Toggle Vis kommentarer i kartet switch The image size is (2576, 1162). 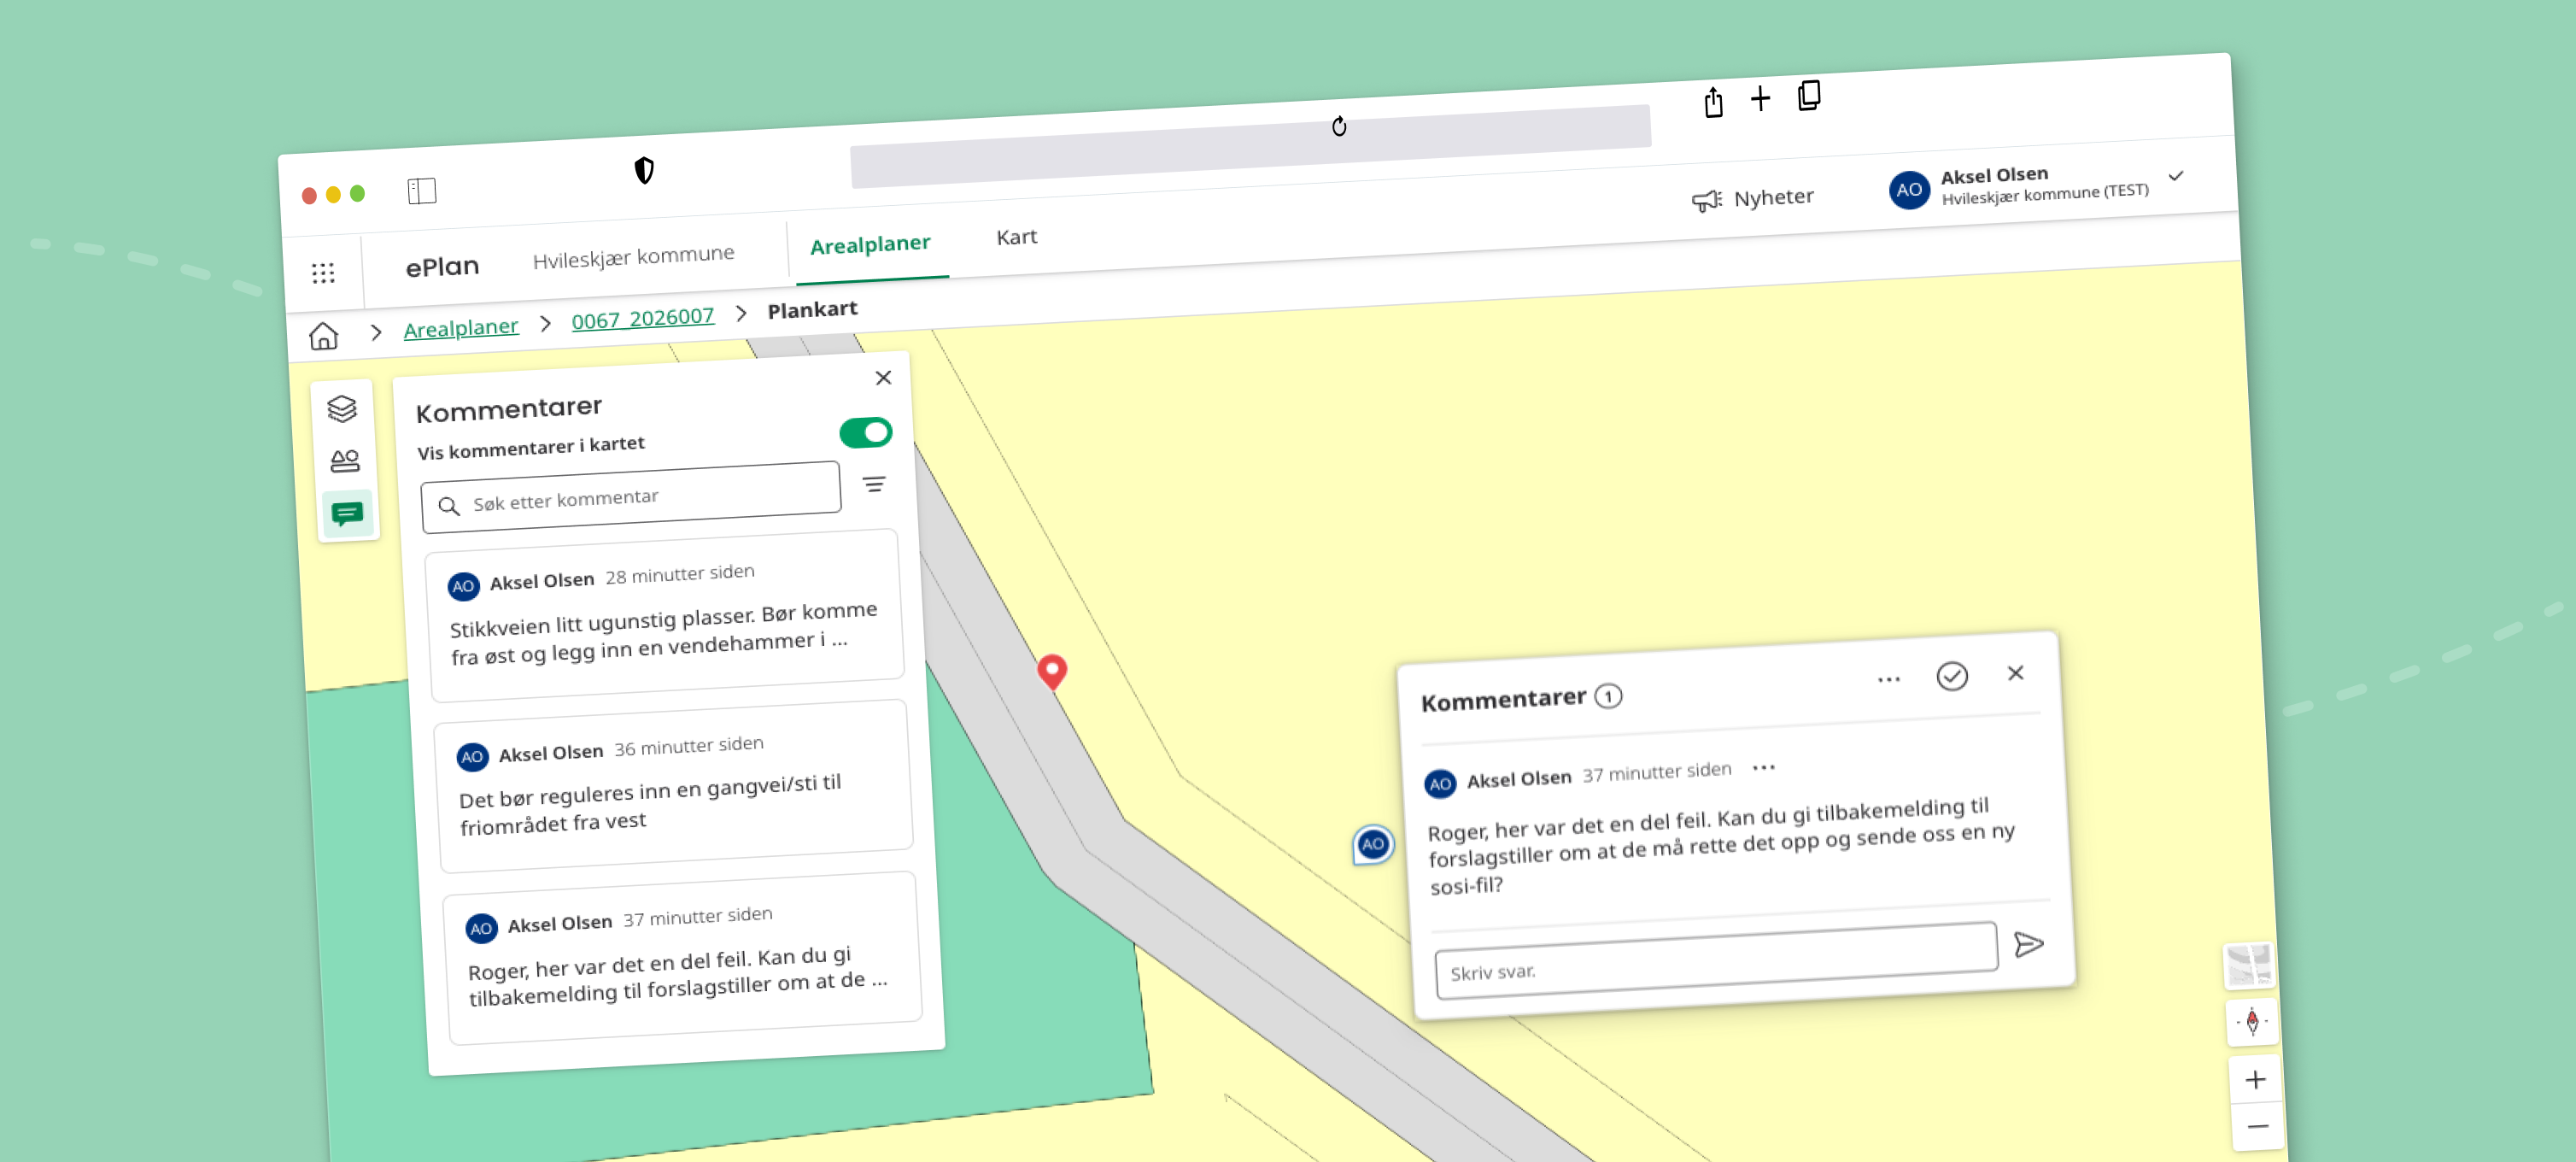point(865,433)
